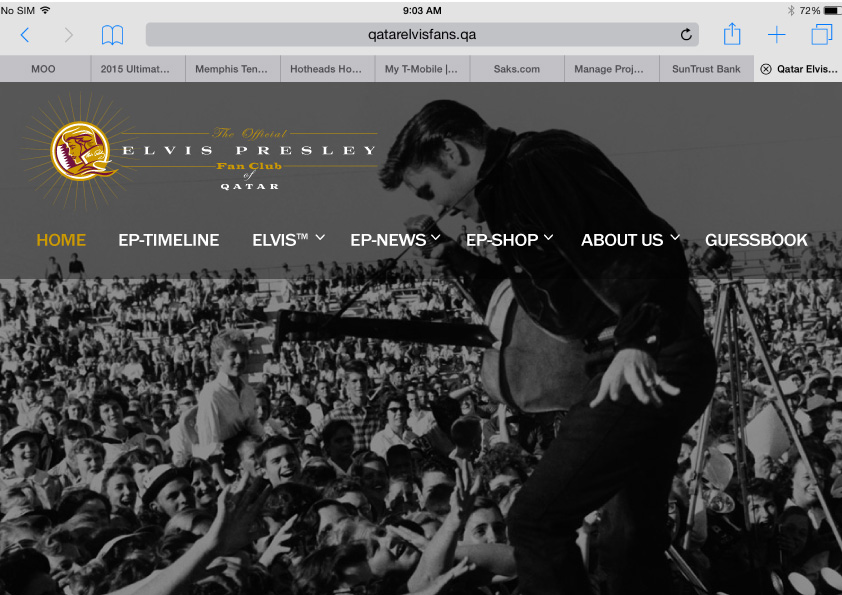Tap the Bluetooth status icon

(791, 10)
